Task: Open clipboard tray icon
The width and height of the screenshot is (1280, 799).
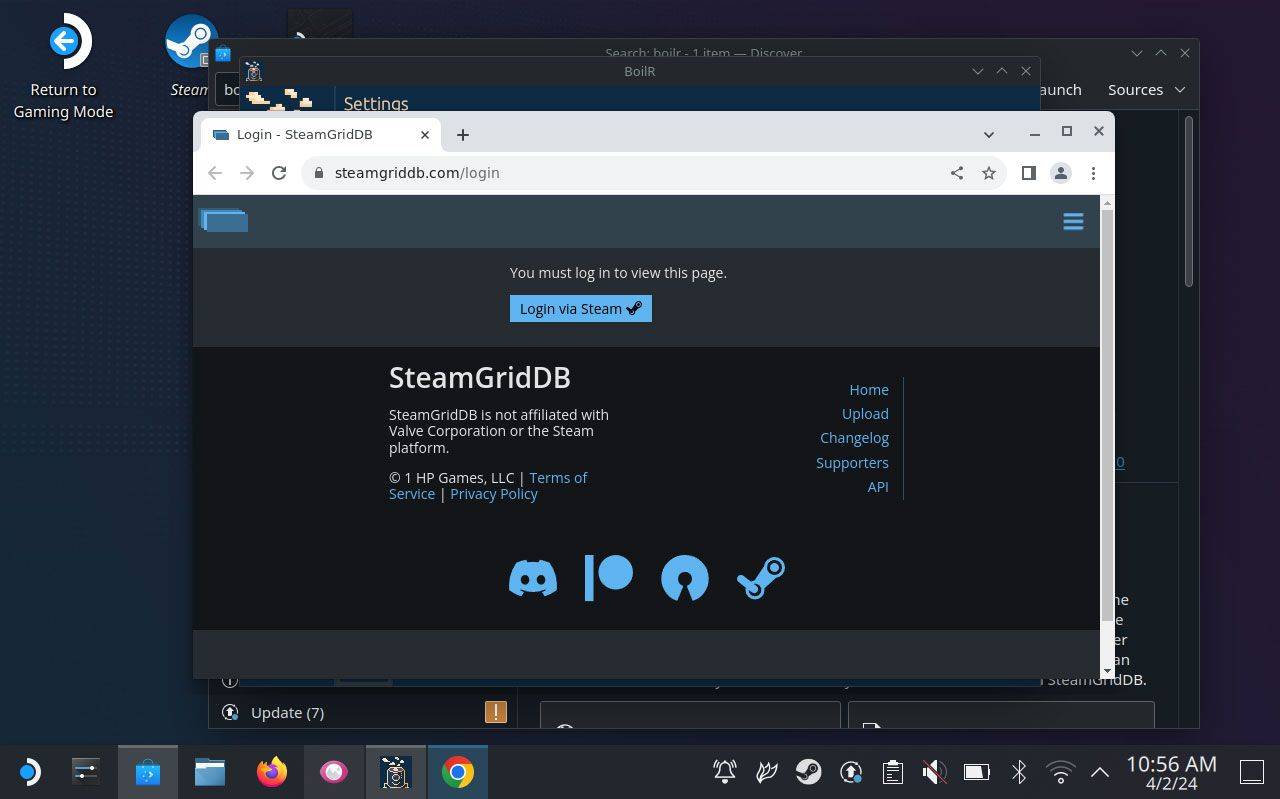Action: click(x=893, y=772)
